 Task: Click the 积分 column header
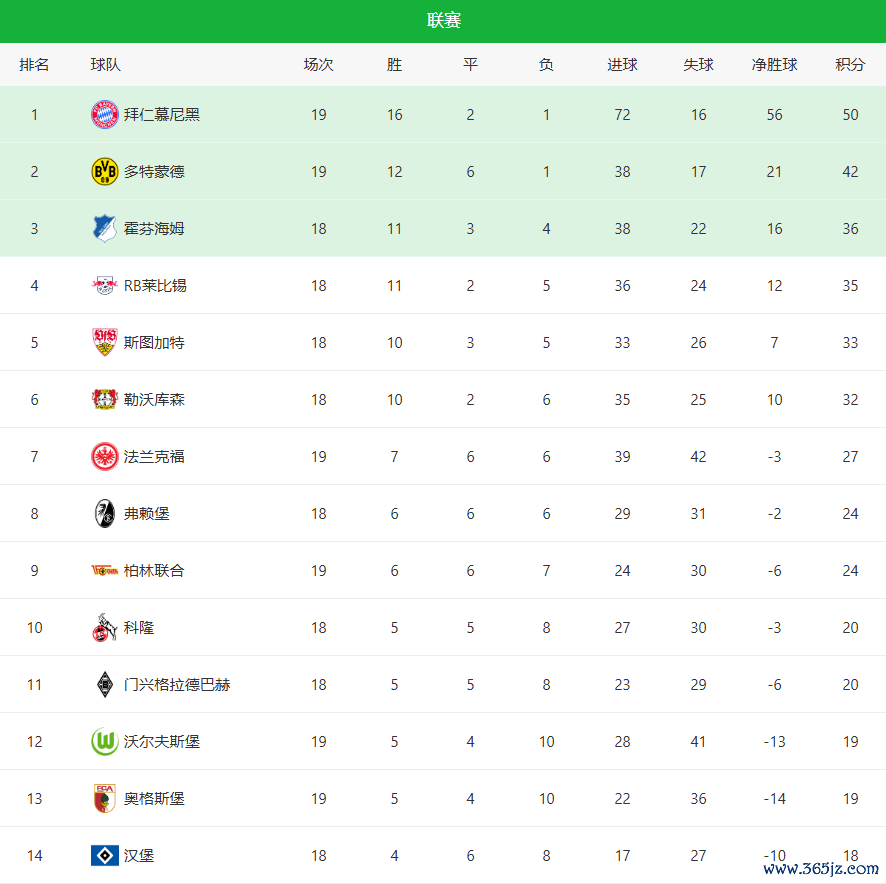click(x=850, y=65)
